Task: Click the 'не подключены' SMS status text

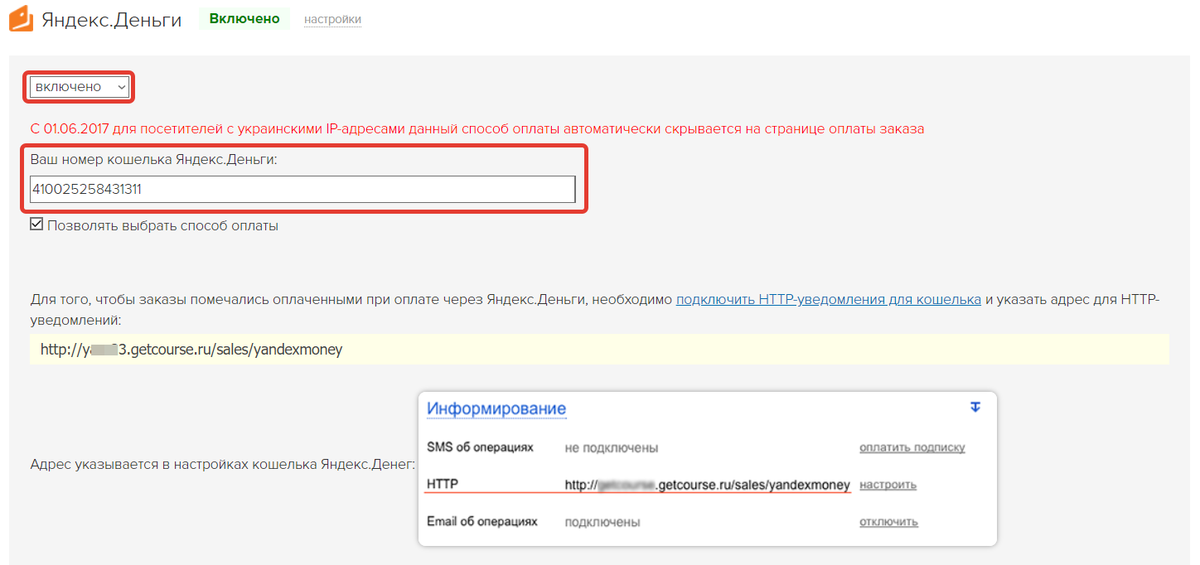Action: click(x=611, y=448)
